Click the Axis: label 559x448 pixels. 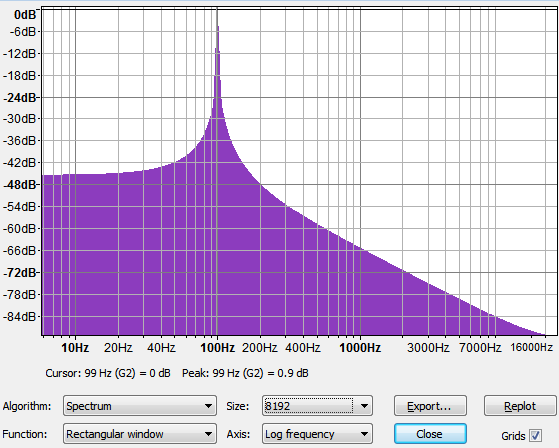[238, 434]
